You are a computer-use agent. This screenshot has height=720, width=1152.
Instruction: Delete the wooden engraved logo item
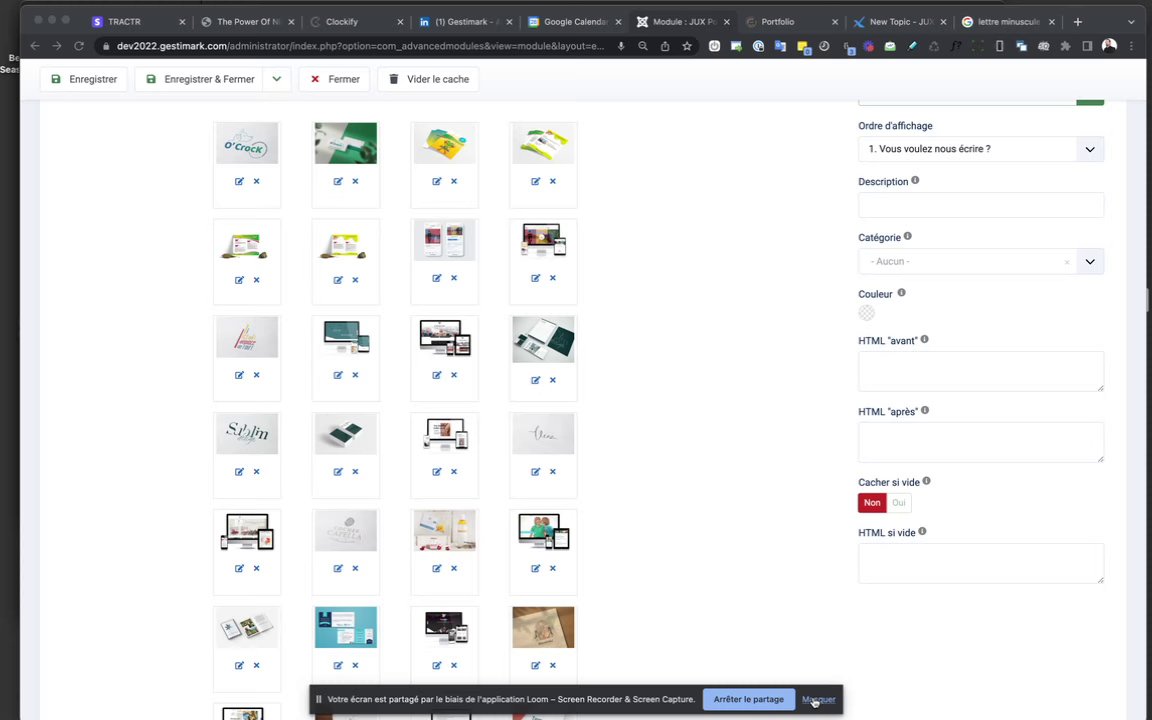point(552,666)
